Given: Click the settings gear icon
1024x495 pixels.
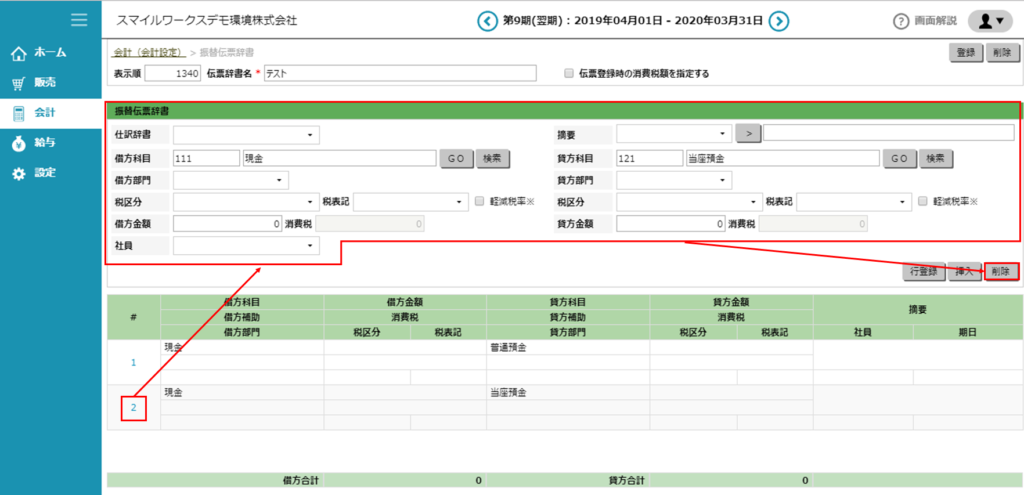Looking at the screenshot, I should 20,174.
